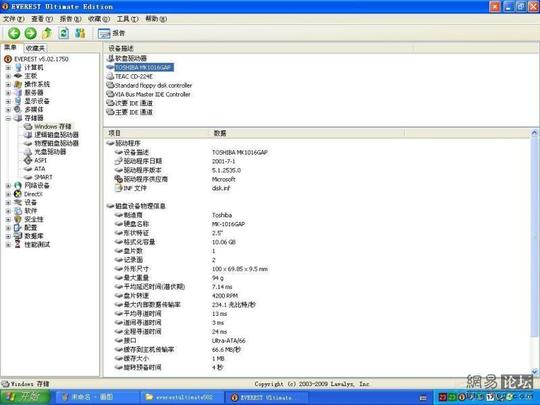Go up one level with the Up arrow icon

pos(47,33)
